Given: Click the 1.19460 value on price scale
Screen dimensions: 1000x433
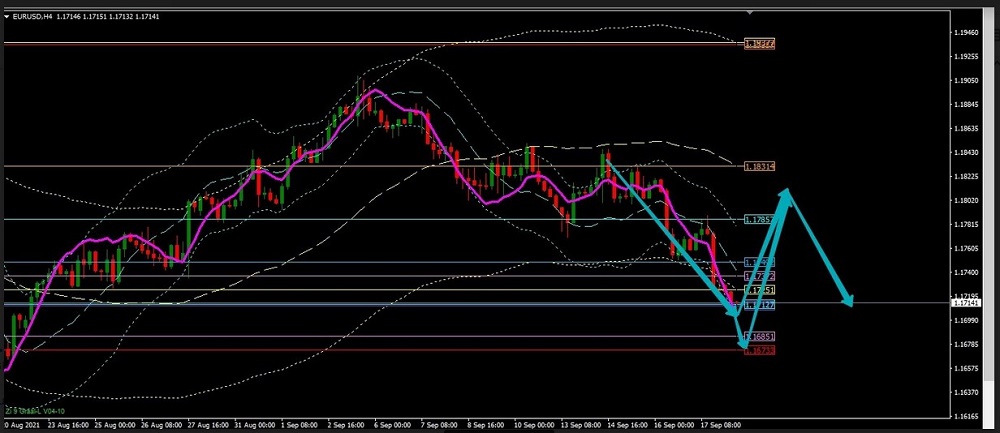Looking at the screenshot, I should tap(965, 32).
